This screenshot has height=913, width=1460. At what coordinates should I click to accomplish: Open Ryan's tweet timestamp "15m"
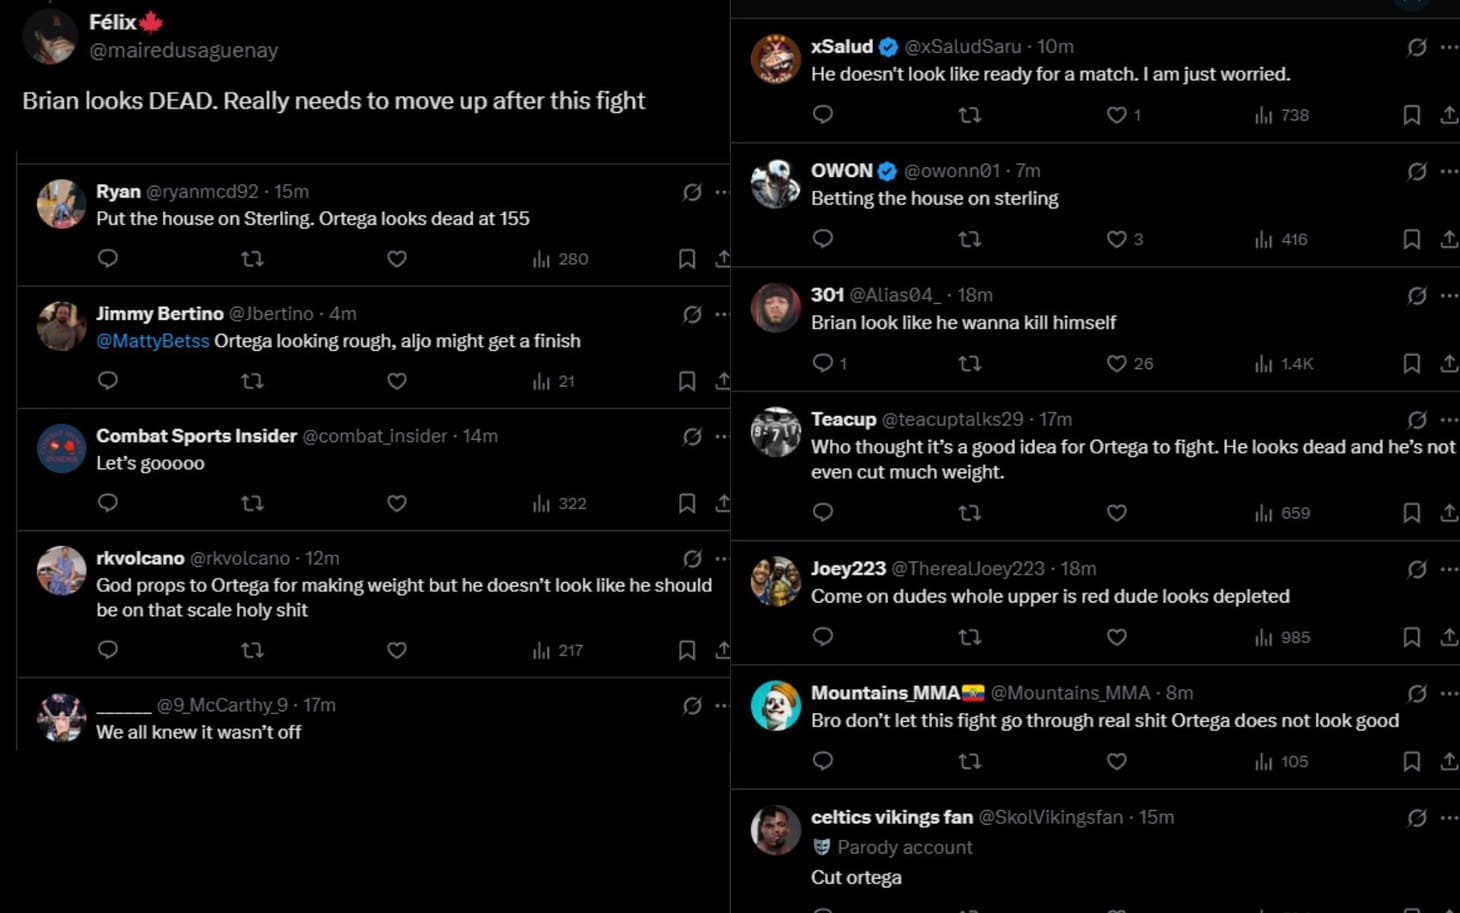(x=294, y=190)
